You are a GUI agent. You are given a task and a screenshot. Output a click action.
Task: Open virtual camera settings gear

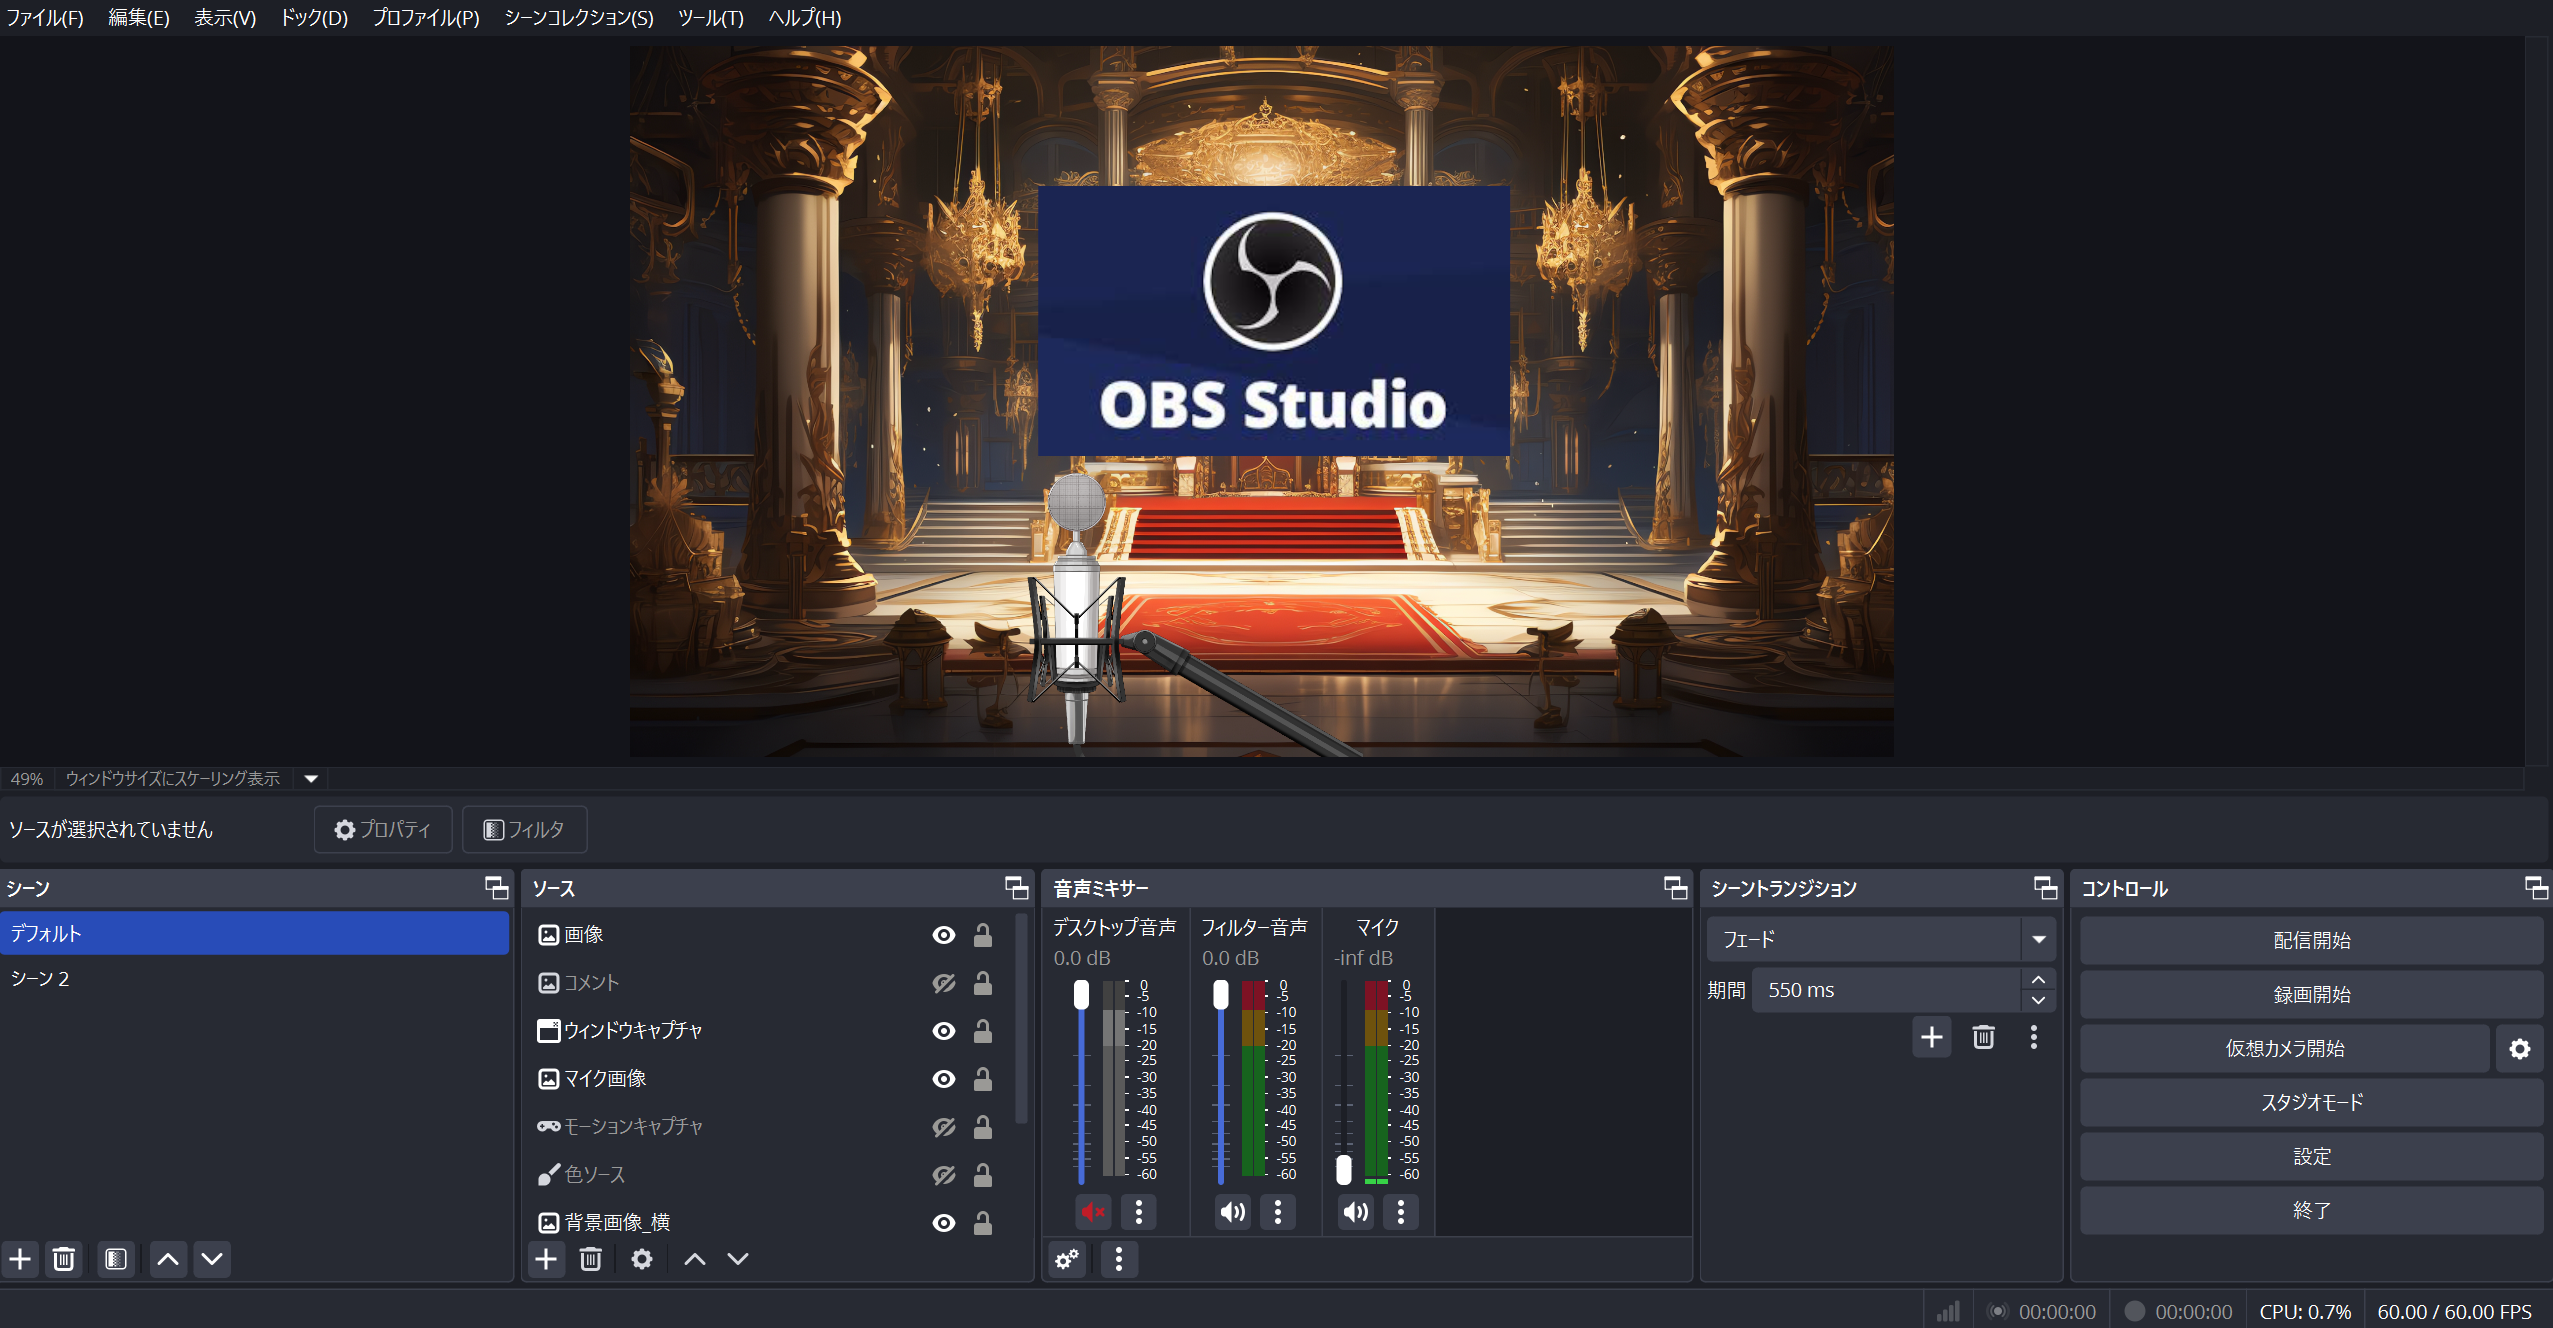pyautogui.click(x=2520, y=1049)
